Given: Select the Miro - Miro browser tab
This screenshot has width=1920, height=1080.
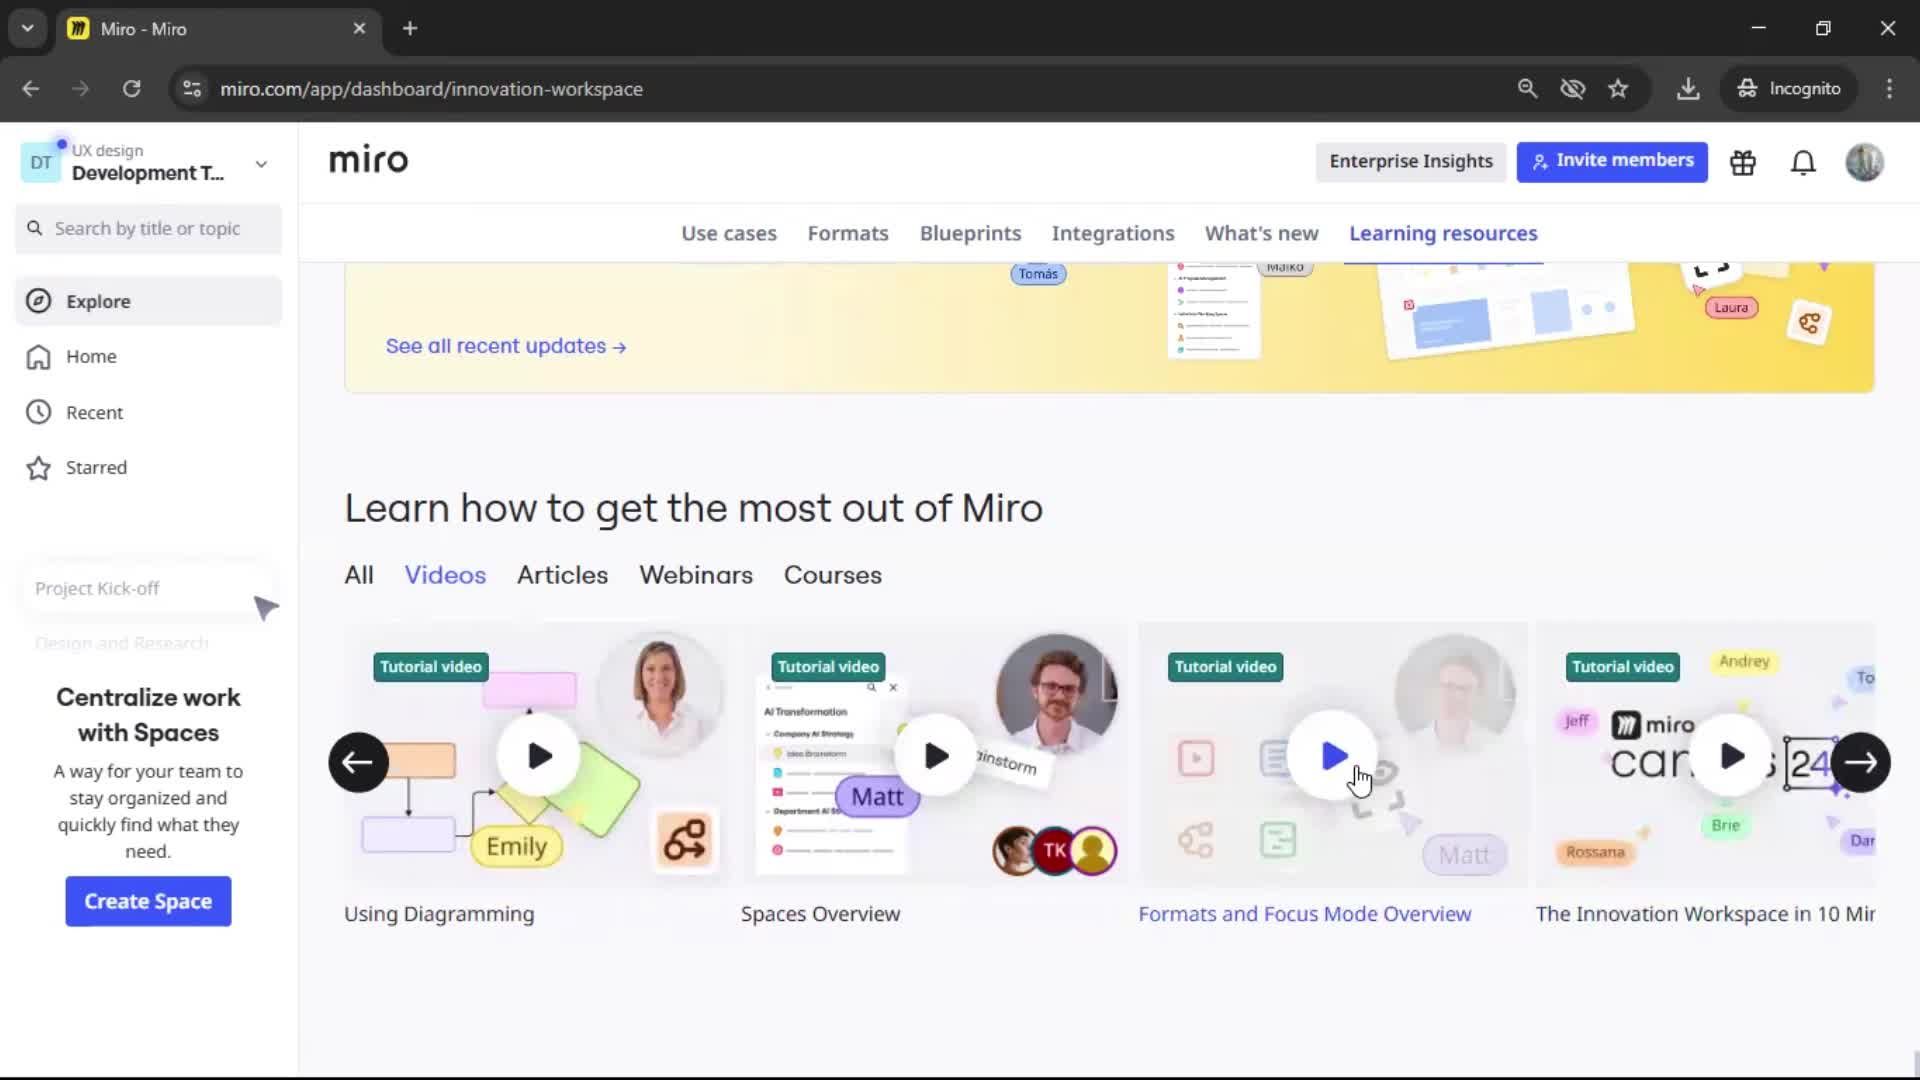Looking at the screenshot, I should (x=218, y=29).
